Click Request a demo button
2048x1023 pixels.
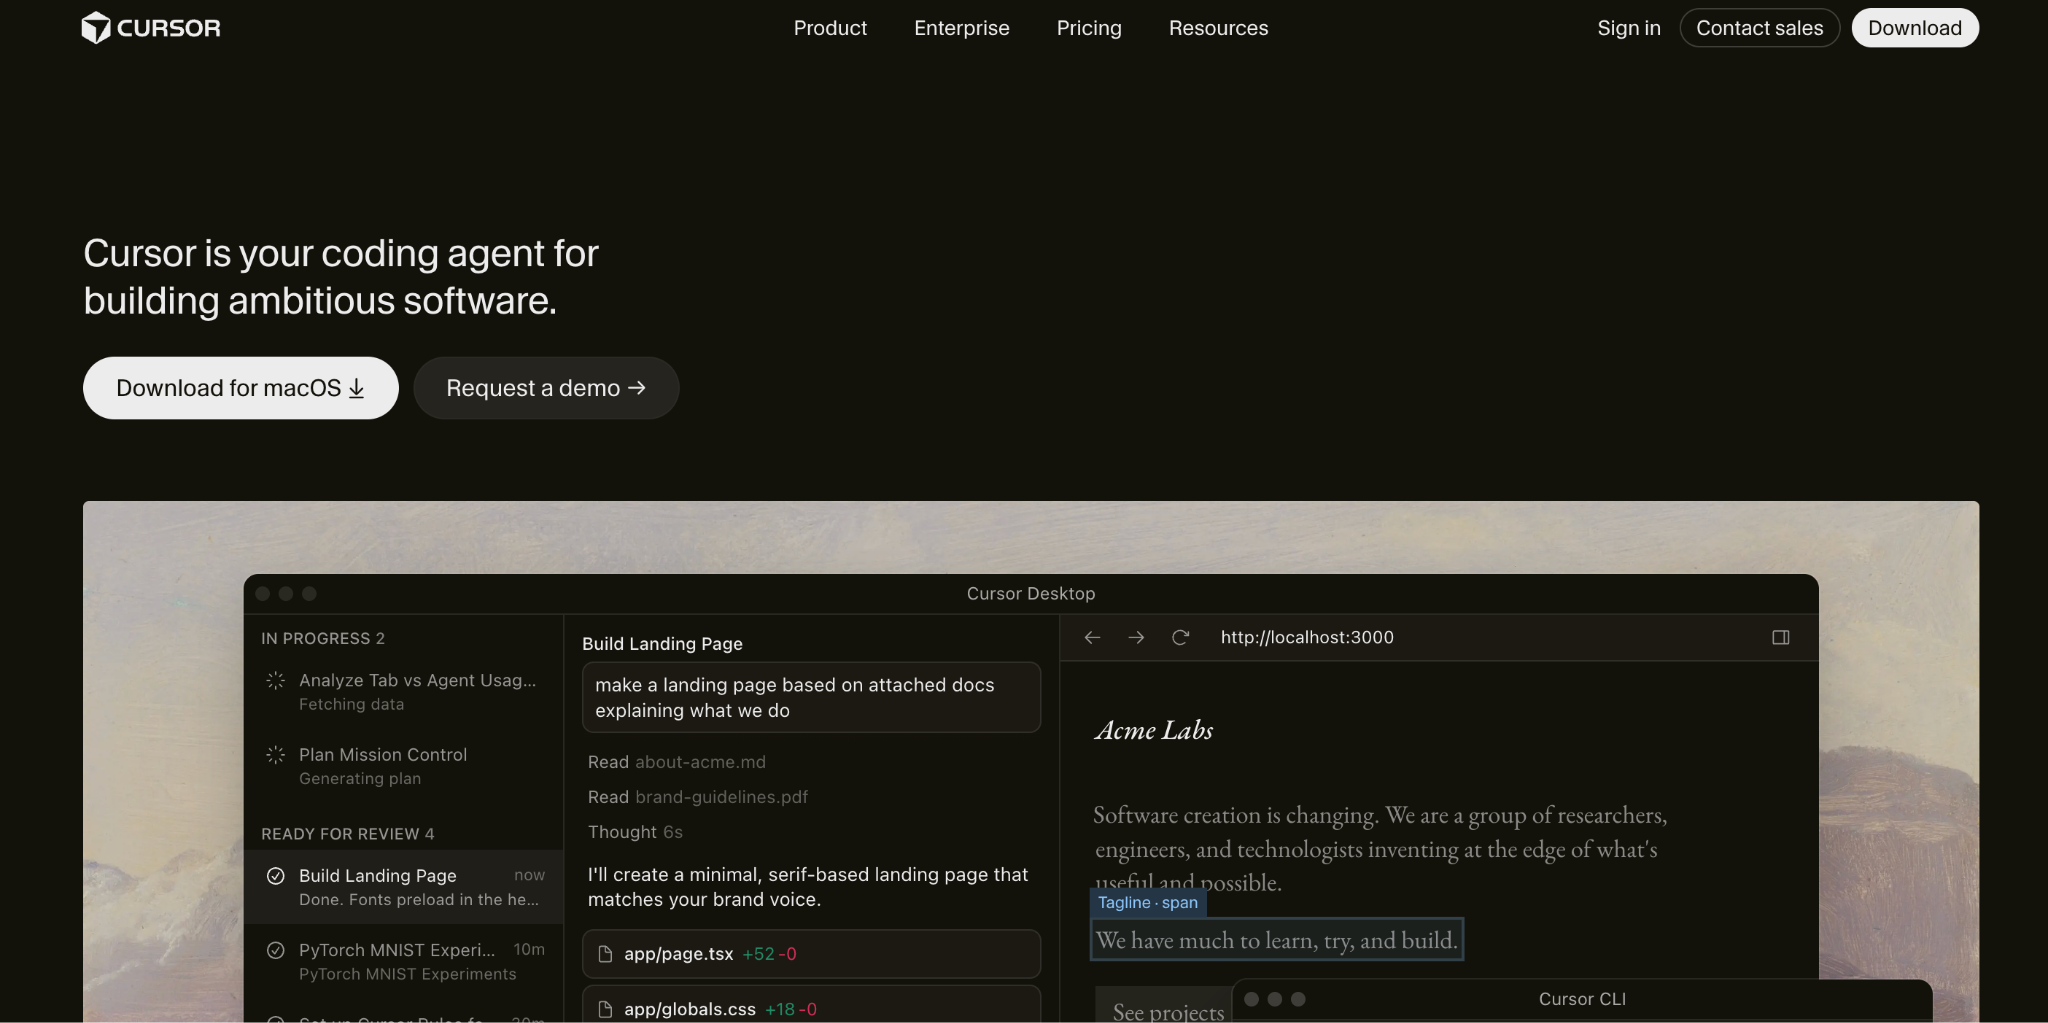[546, 388]
